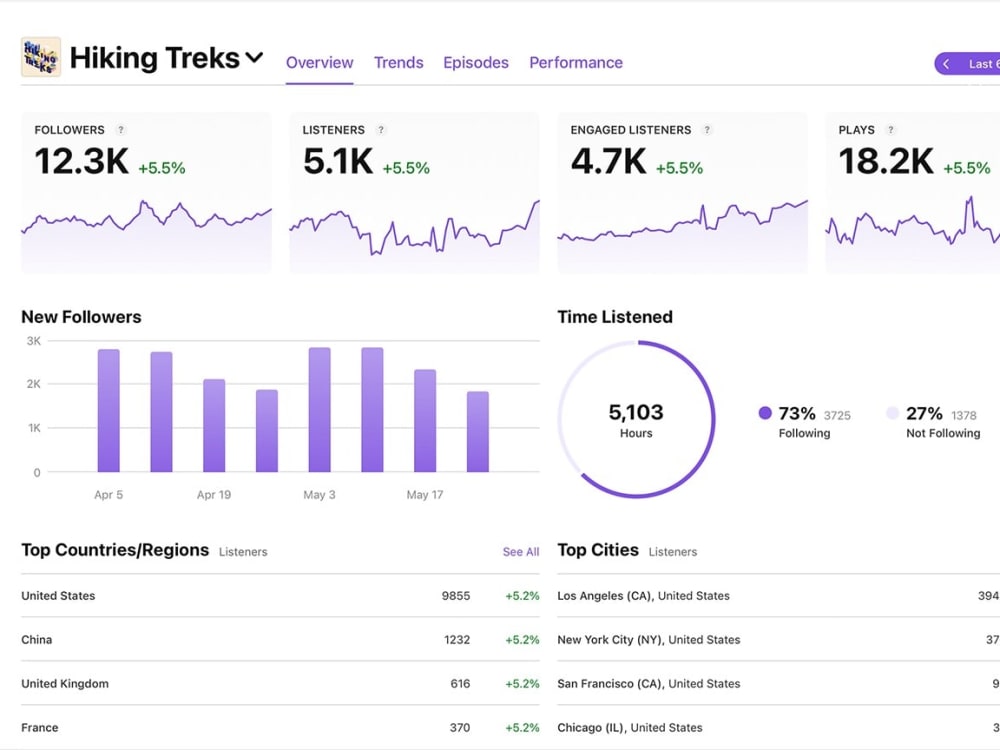Click See All for Top Countries/Regions
The image size is (1000, 750).
tap(520, 552)
